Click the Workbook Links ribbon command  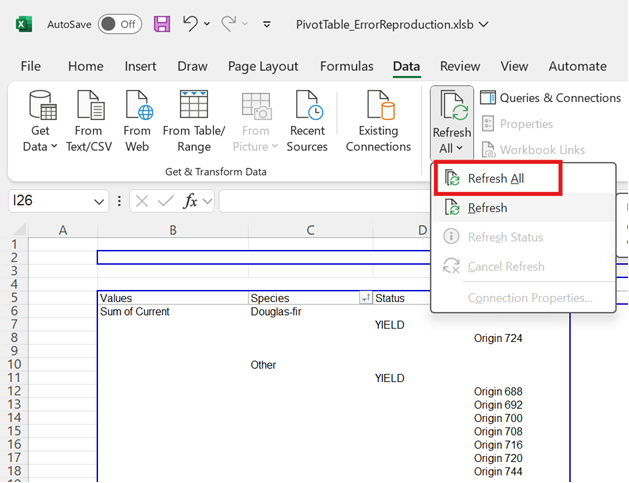point(533,150)
